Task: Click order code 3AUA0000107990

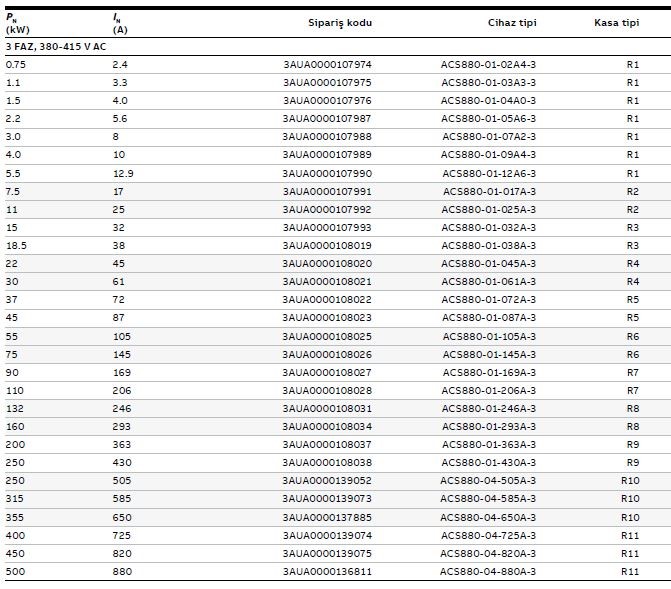Action: [327, 173]
